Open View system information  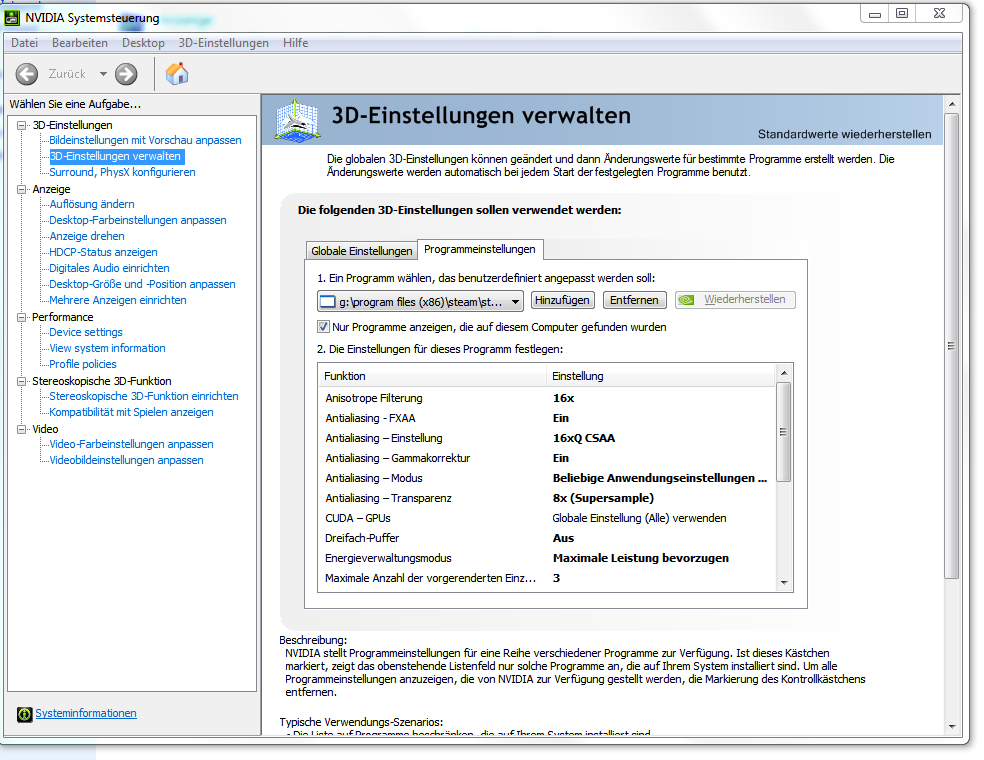tap(107, 348)
